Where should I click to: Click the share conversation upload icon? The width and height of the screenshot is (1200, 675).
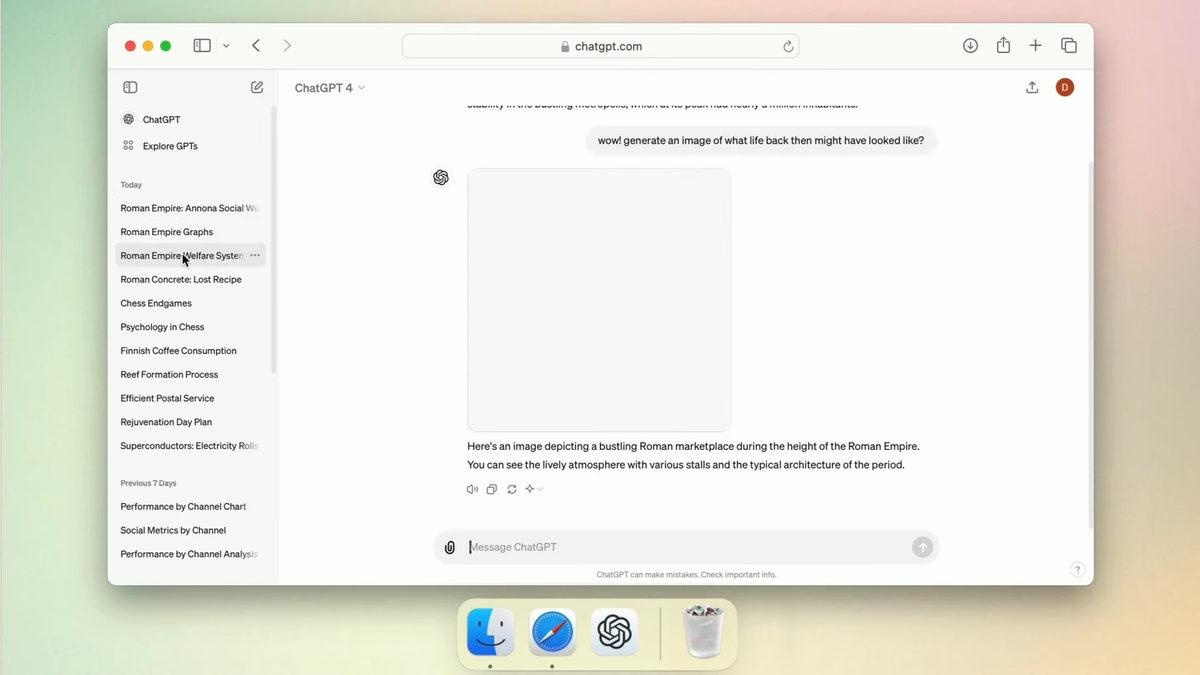click(1032, 88)
